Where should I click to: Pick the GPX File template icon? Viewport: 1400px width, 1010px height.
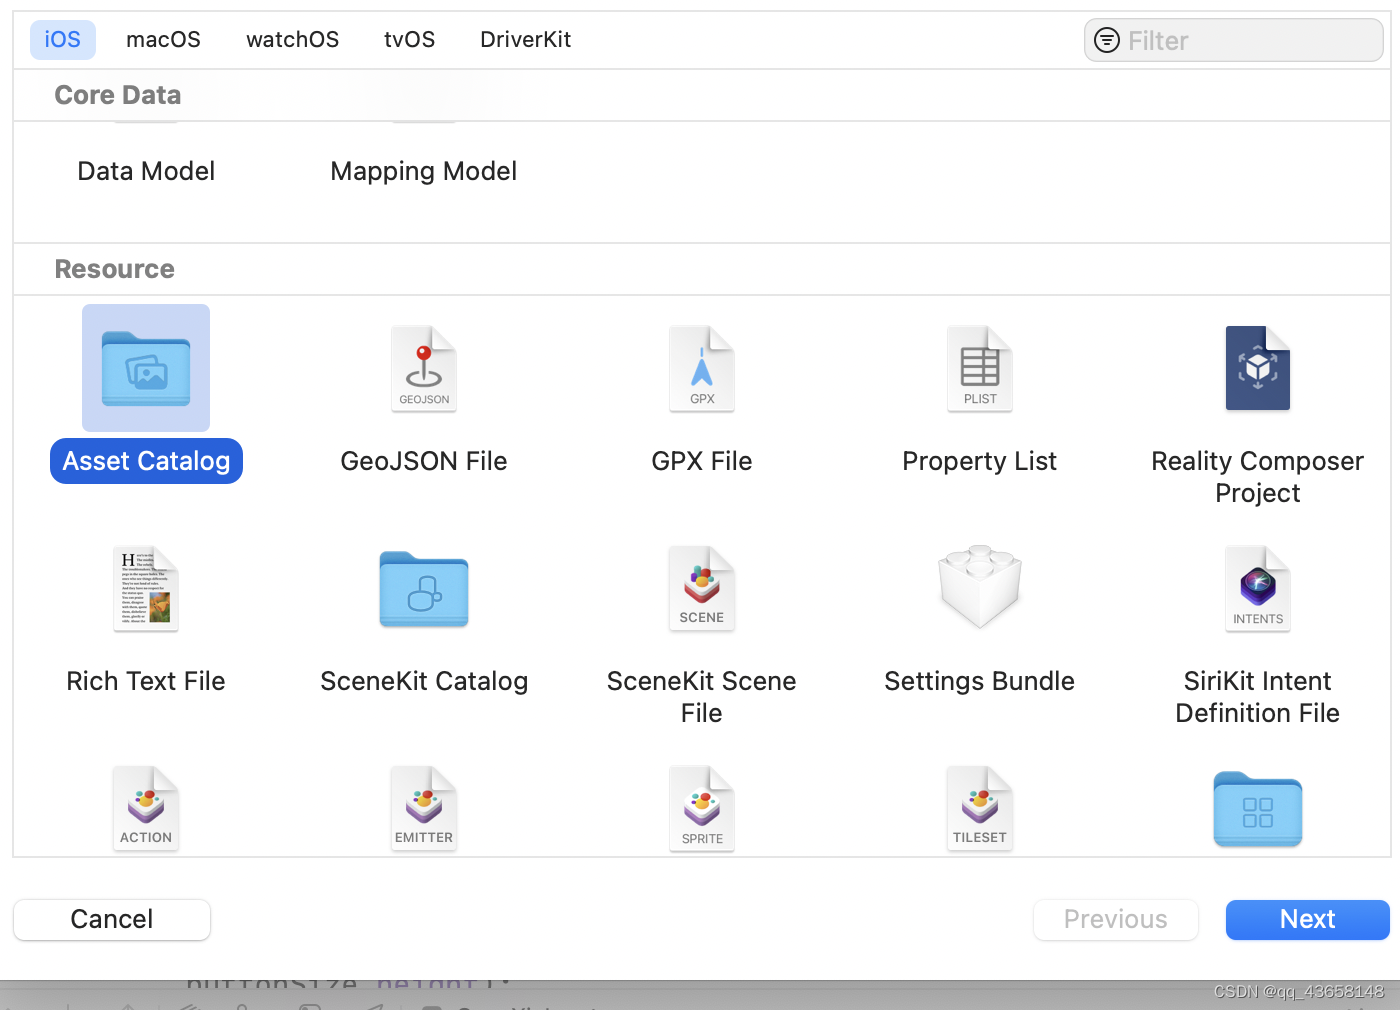tap(702, 369)
